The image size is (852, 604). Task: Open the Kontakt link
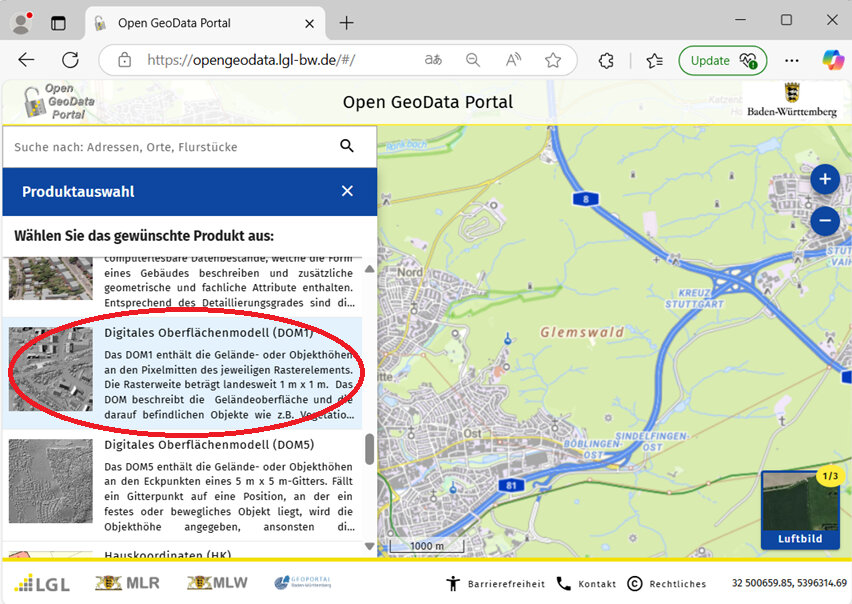[x=587, y=583]
